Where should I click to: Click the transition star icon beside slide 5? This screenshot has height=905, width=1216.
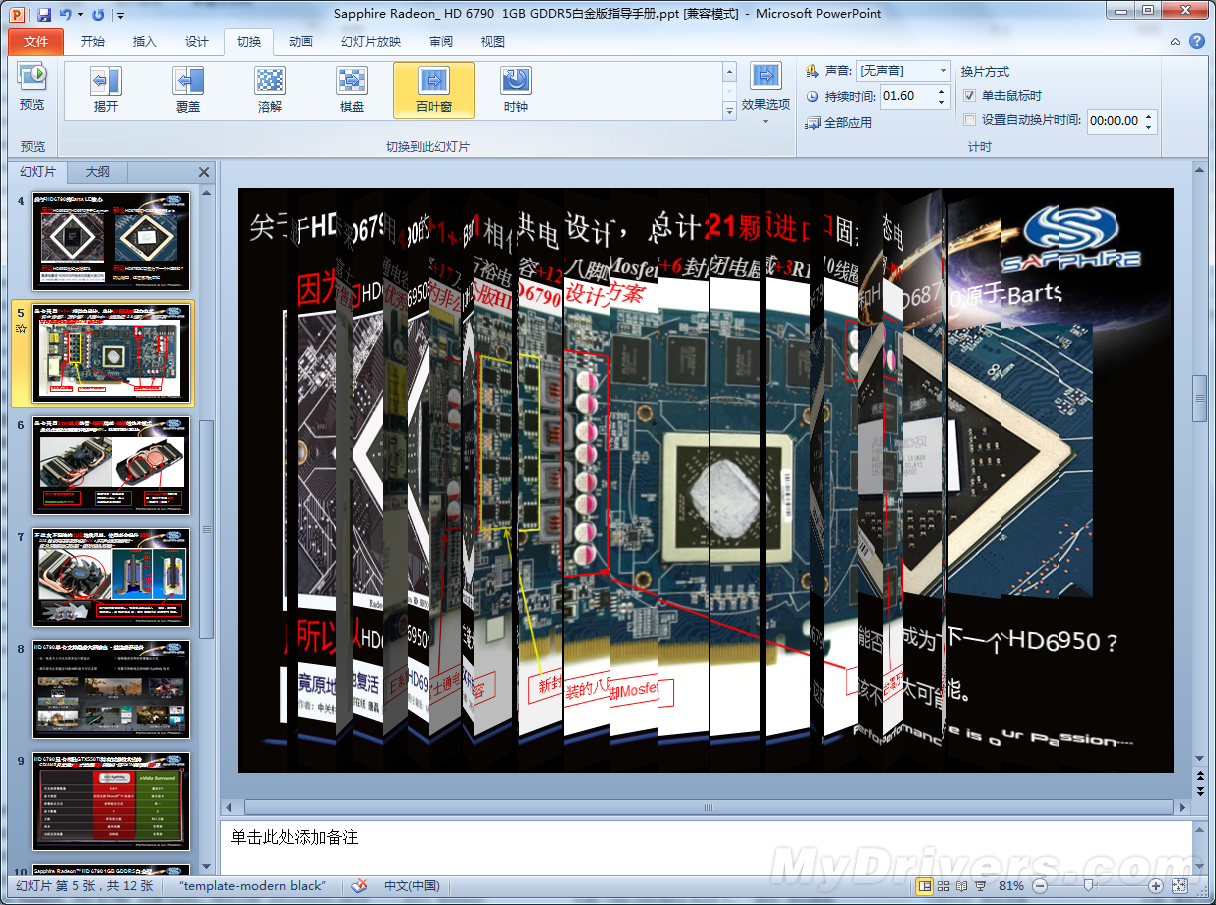pos(20,329)
